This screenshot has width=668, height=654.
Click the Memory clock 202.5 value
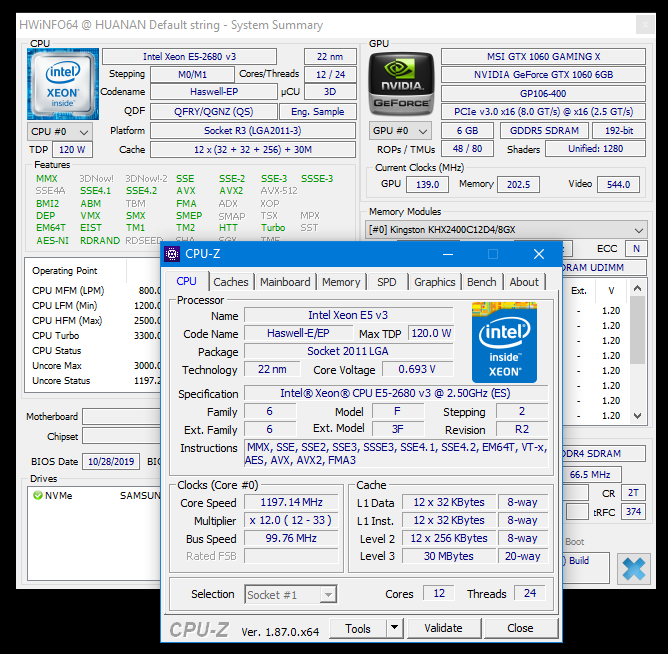518,184
